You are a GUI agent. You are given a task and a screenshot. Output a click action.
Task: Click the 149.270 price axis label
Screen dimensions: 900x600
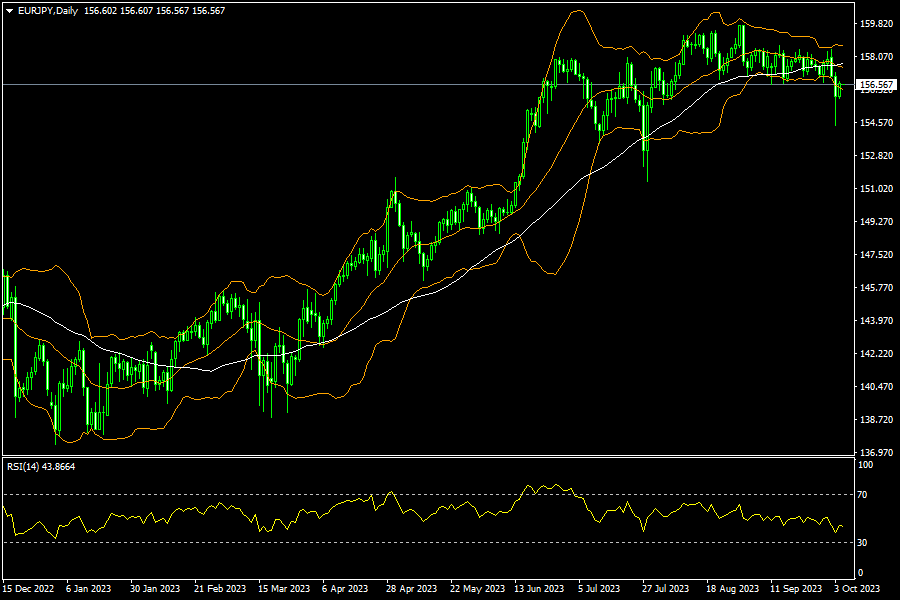point(876,222)
